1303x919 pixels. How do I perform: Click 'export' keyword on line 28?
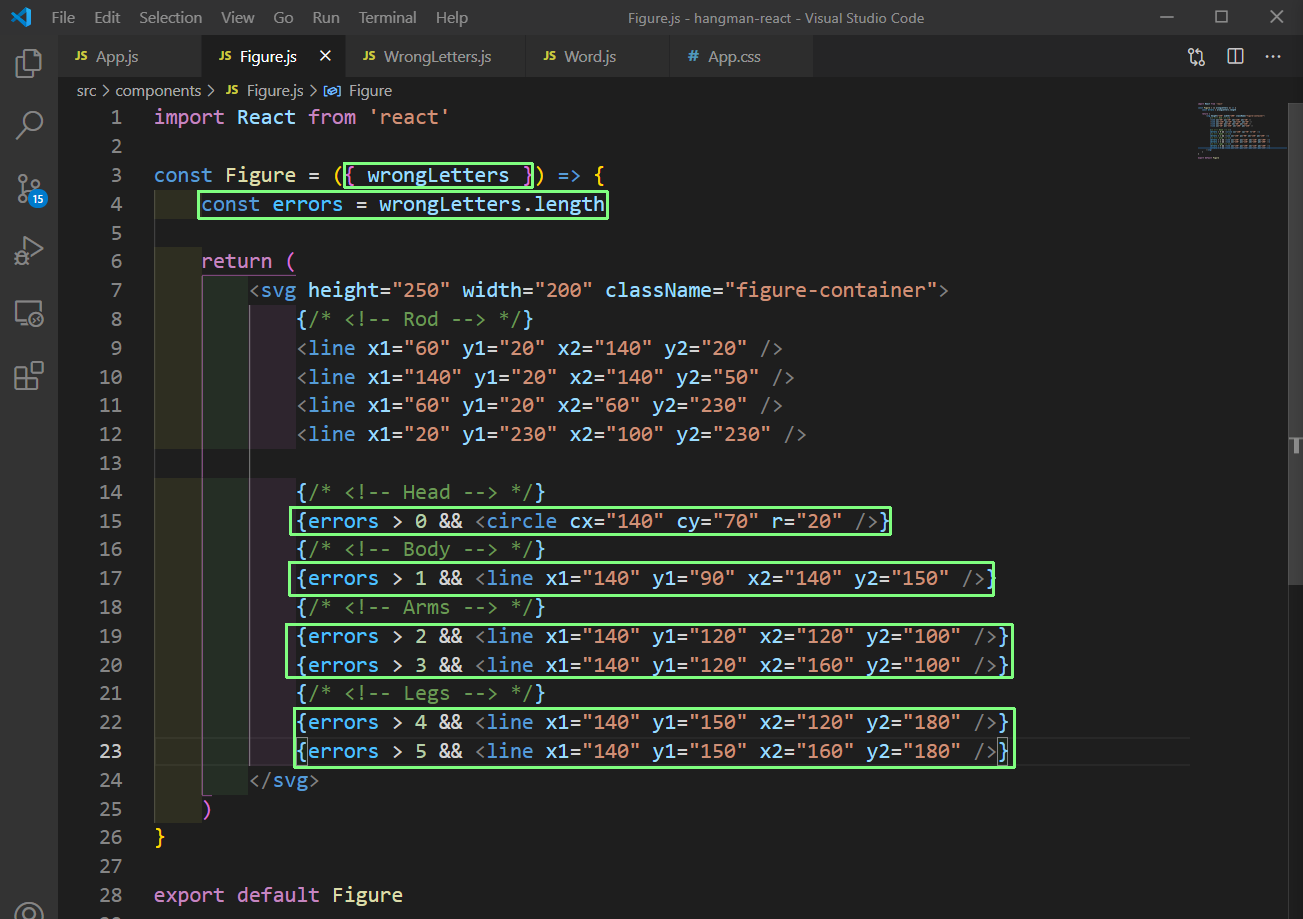click(189, 895)
